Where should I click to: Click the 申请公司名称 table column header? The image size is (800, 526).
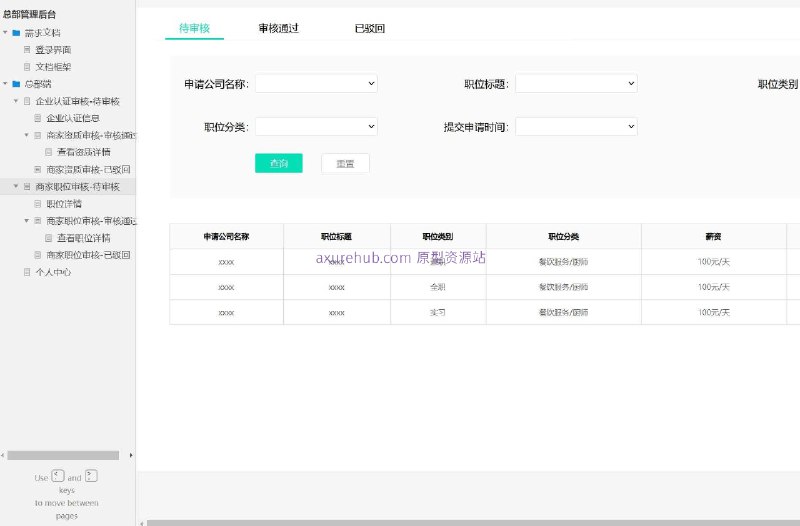click(226, 236)
